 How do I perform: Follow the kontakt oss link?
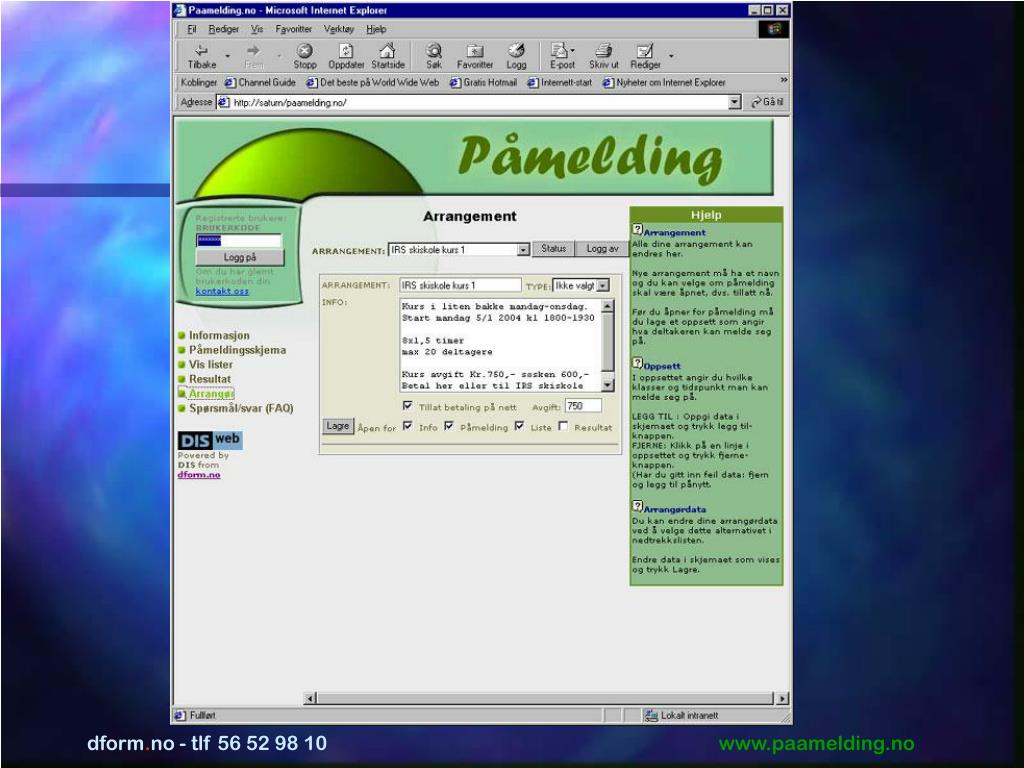222,291
